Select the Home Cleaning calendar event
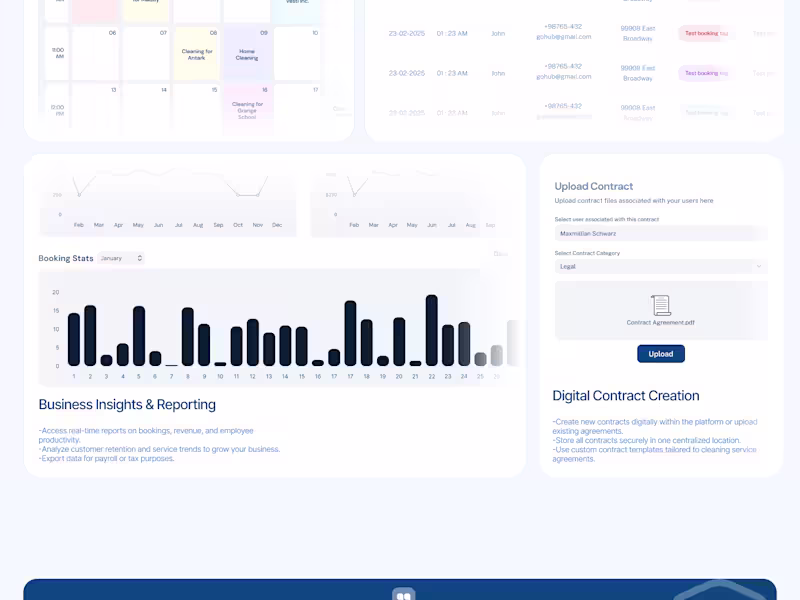800x600 pixels. (247, 54)
